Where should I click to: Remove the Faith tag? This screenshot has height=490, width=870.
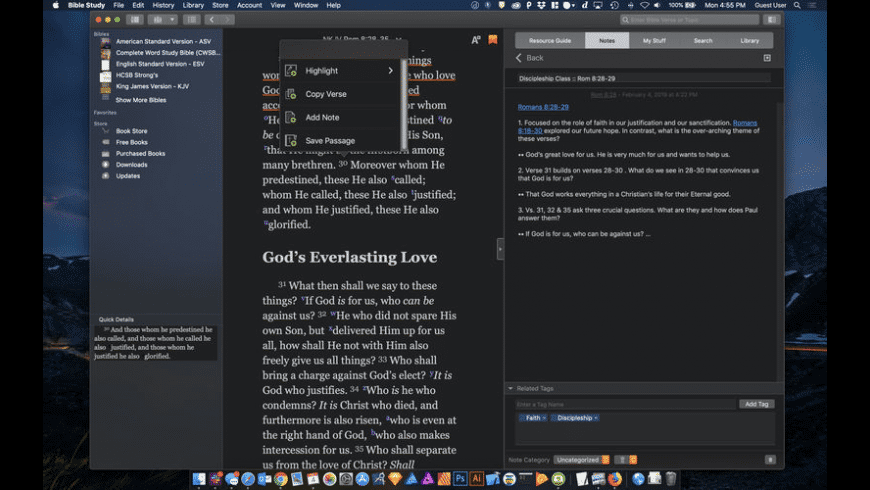[544, 418]
